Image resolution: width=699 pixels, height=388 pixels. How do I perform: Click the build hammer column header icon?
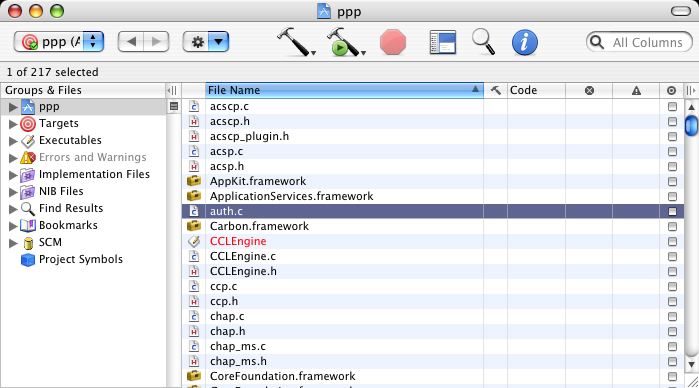click(495, 90)
